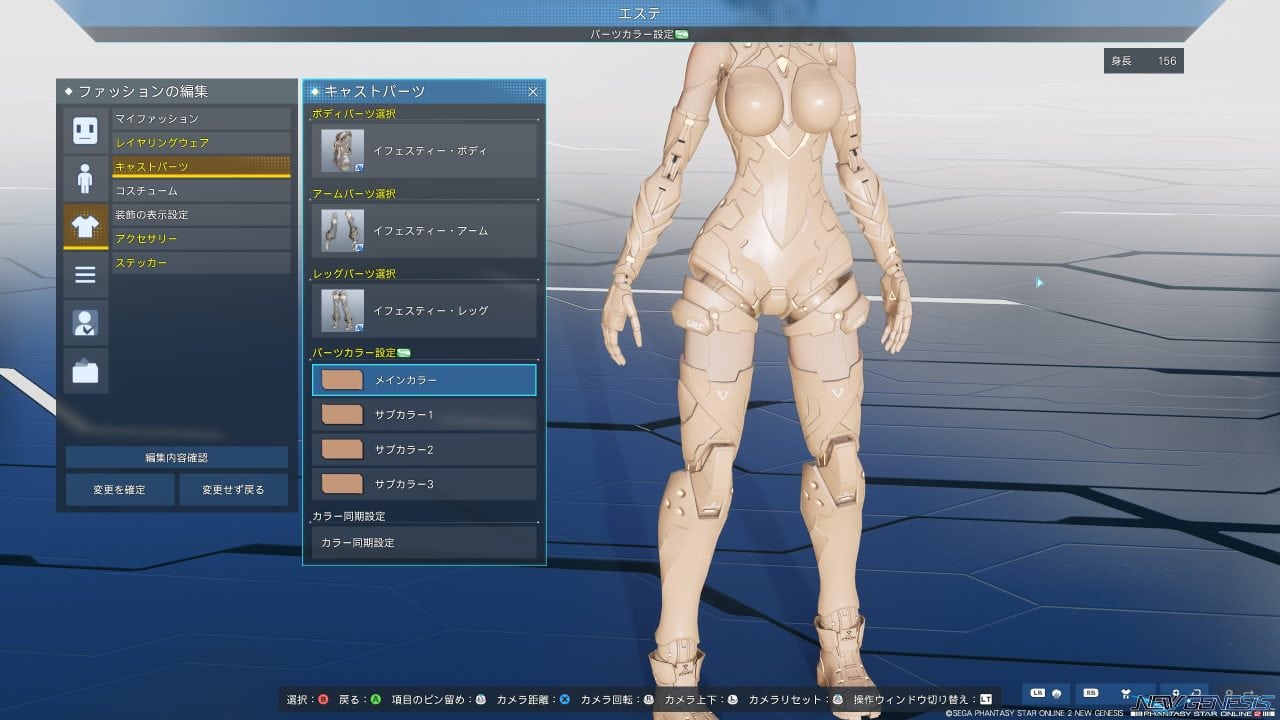Click the 項目のピン留め stick icon

(481, 699)
